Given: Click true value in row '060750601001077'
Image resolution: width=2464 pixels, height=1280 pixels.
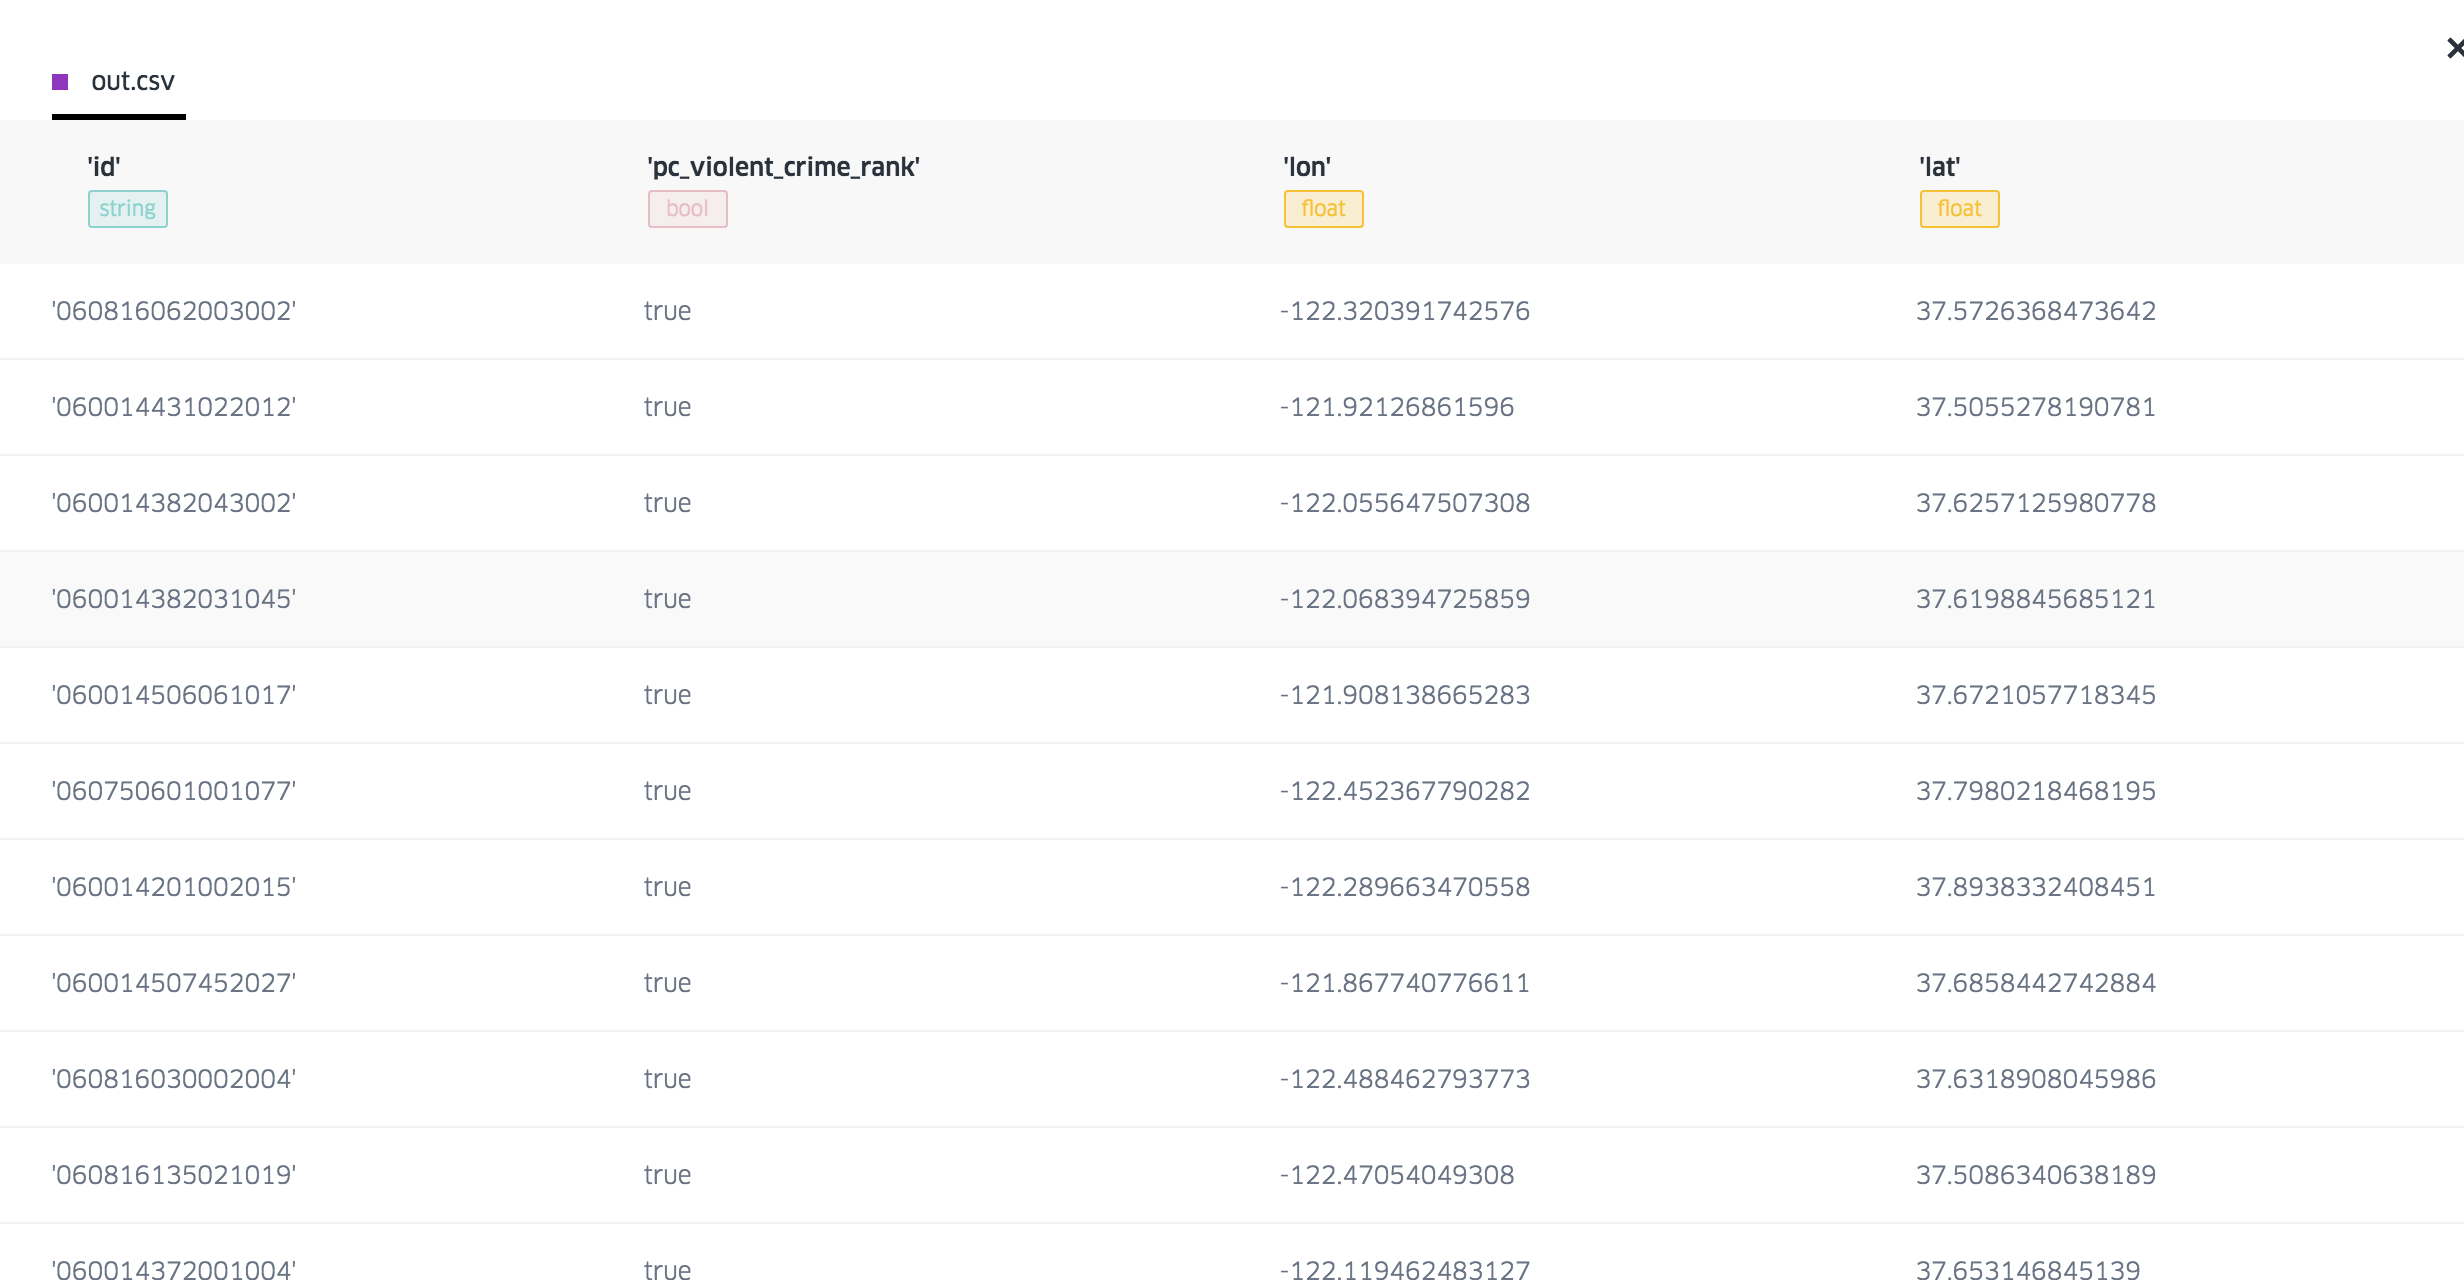Looking at the screenshot, I should 667,791.
